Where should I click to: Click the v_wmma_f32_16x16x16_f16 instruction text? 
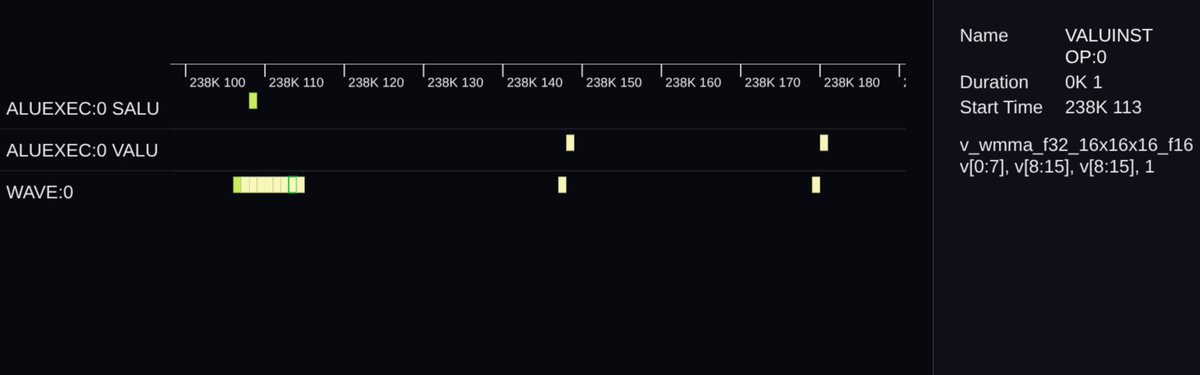[x=1076, y=145]
